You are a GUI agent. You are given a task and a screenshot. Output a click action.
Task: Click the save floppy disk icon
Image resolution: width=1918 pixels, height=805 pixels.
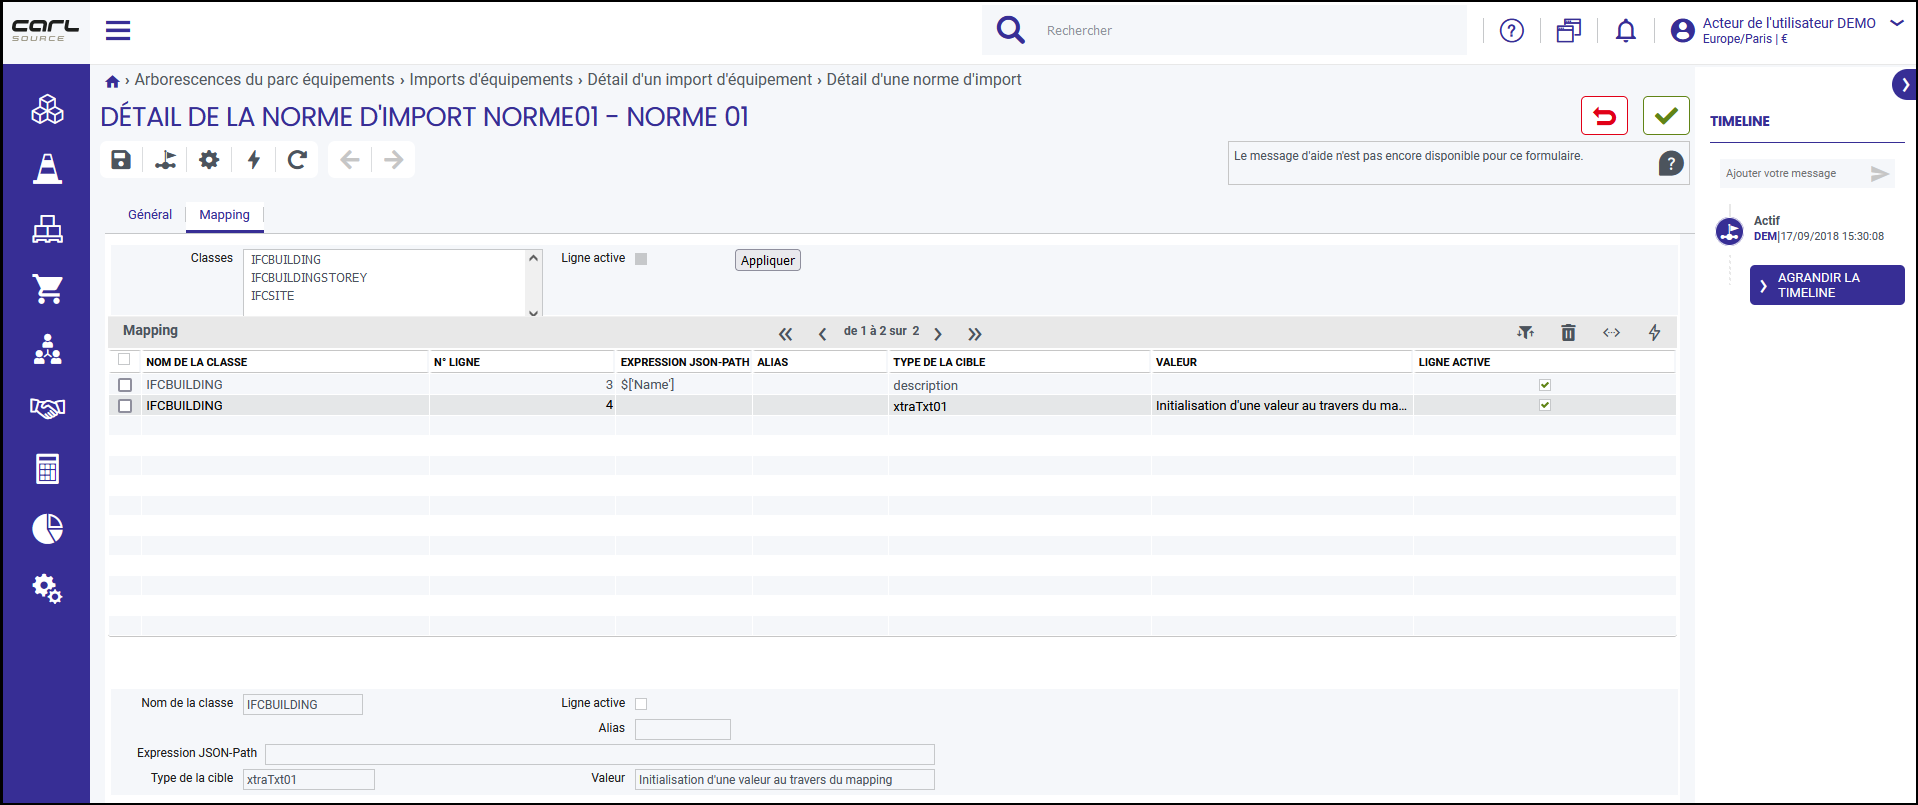click(121, 159)
